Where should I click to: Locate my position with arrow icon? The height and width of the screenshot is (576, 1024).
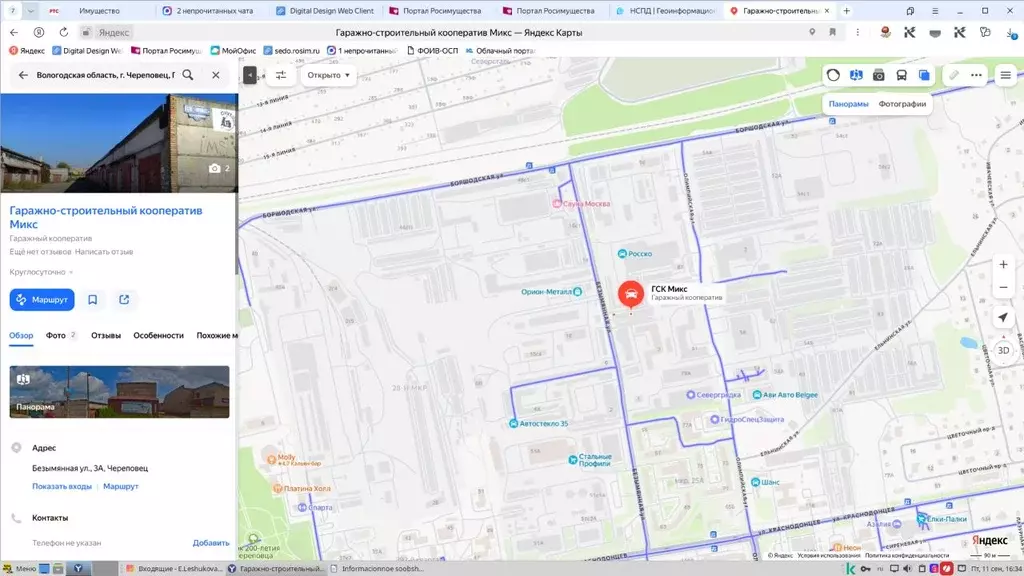point(1003,317)
